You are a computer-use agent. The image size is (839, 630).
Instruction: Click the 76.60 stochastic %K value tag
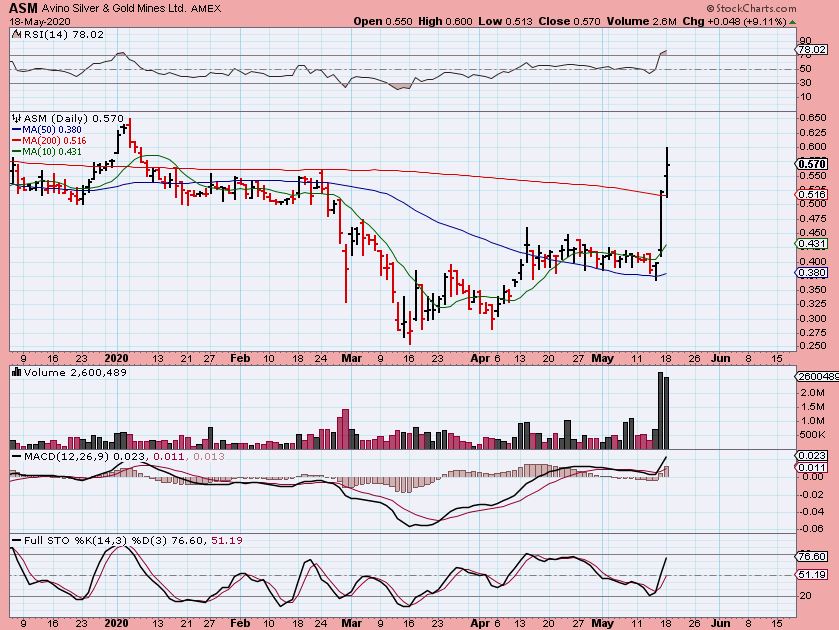[812, 557]
